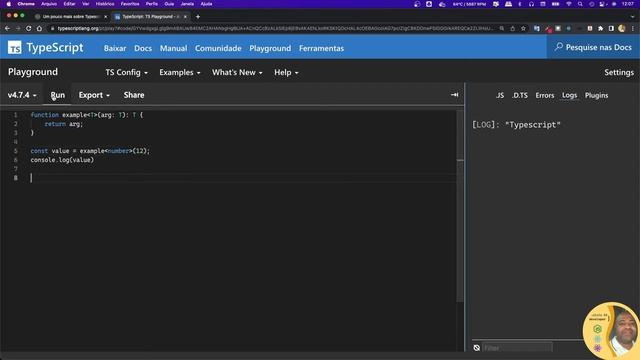Collapse the sidebar with the arrow icon

point(454,95)
